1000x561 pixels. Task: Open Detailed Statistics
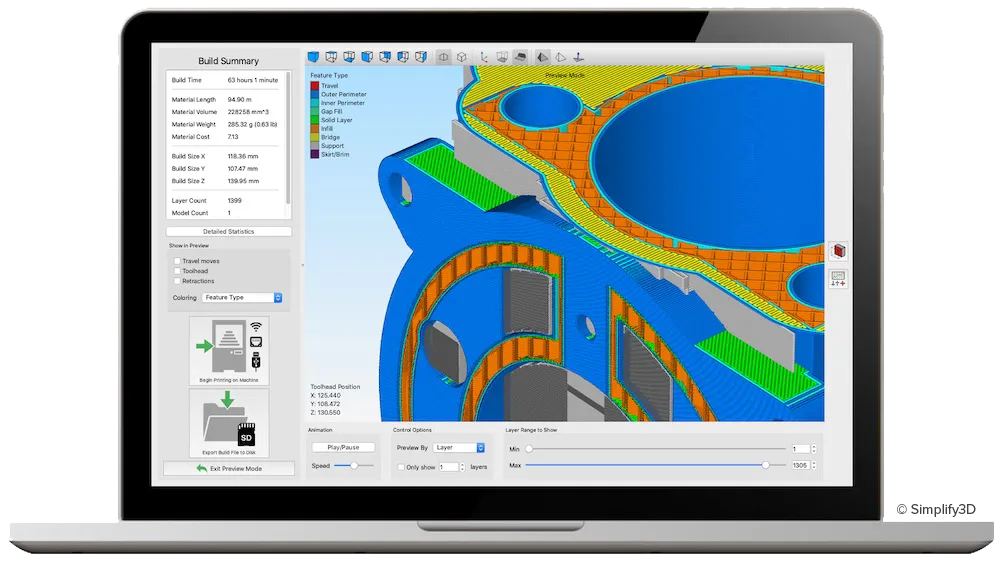tap(228, 231)
